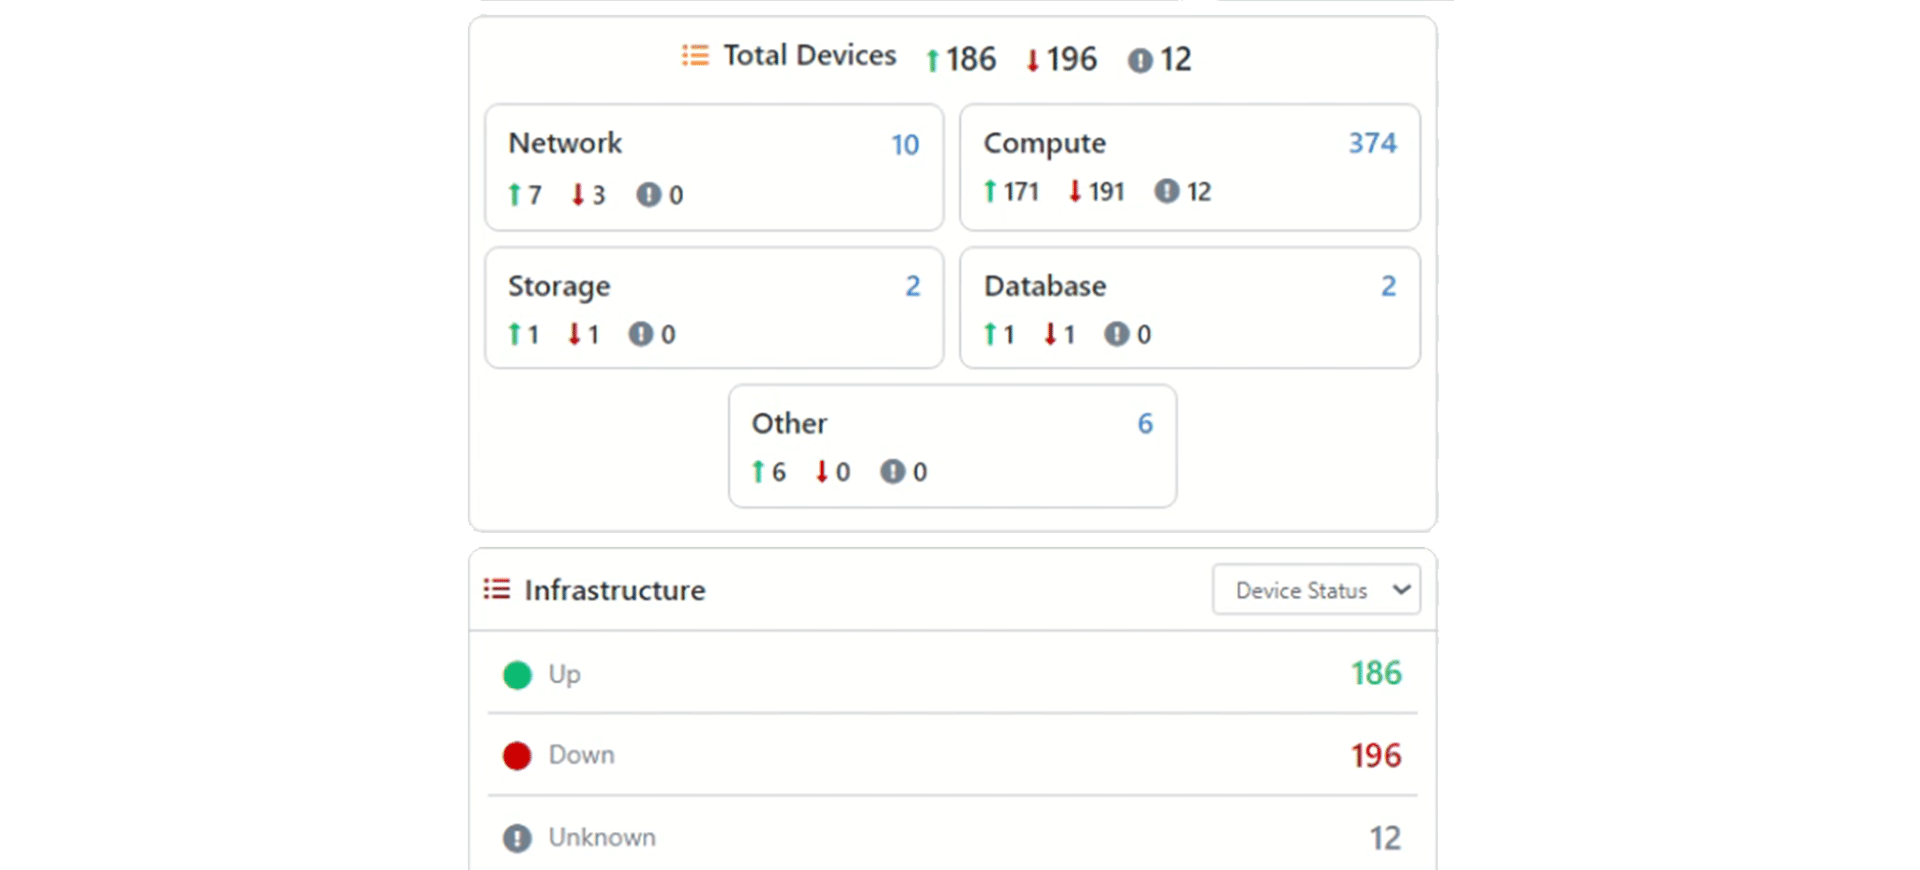Screen dimensions: 1920x870
Task: Open Network total count 10
Action: [x=905, y=145]
